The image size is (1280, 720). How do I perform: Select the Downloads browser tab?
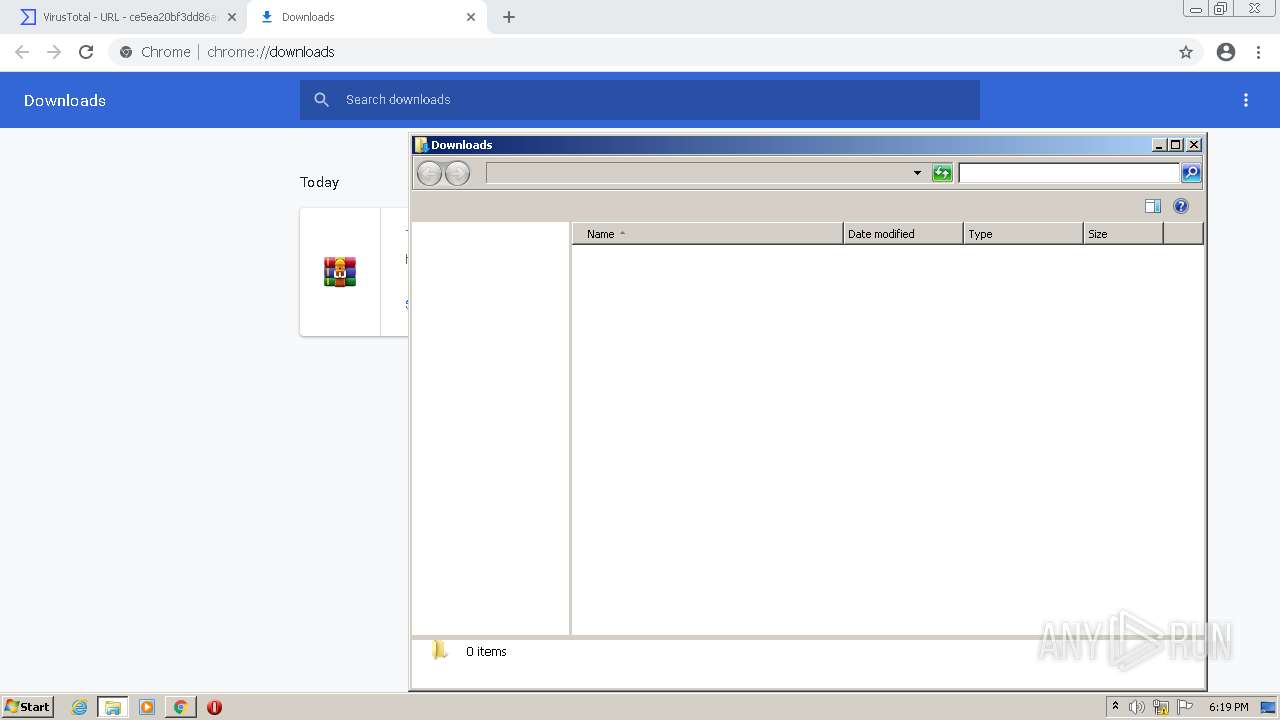pos(365,17)
